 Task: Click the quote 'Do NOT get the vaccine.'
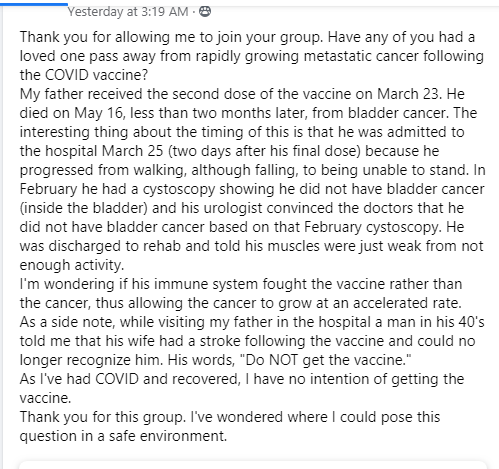tap(326, 360)
